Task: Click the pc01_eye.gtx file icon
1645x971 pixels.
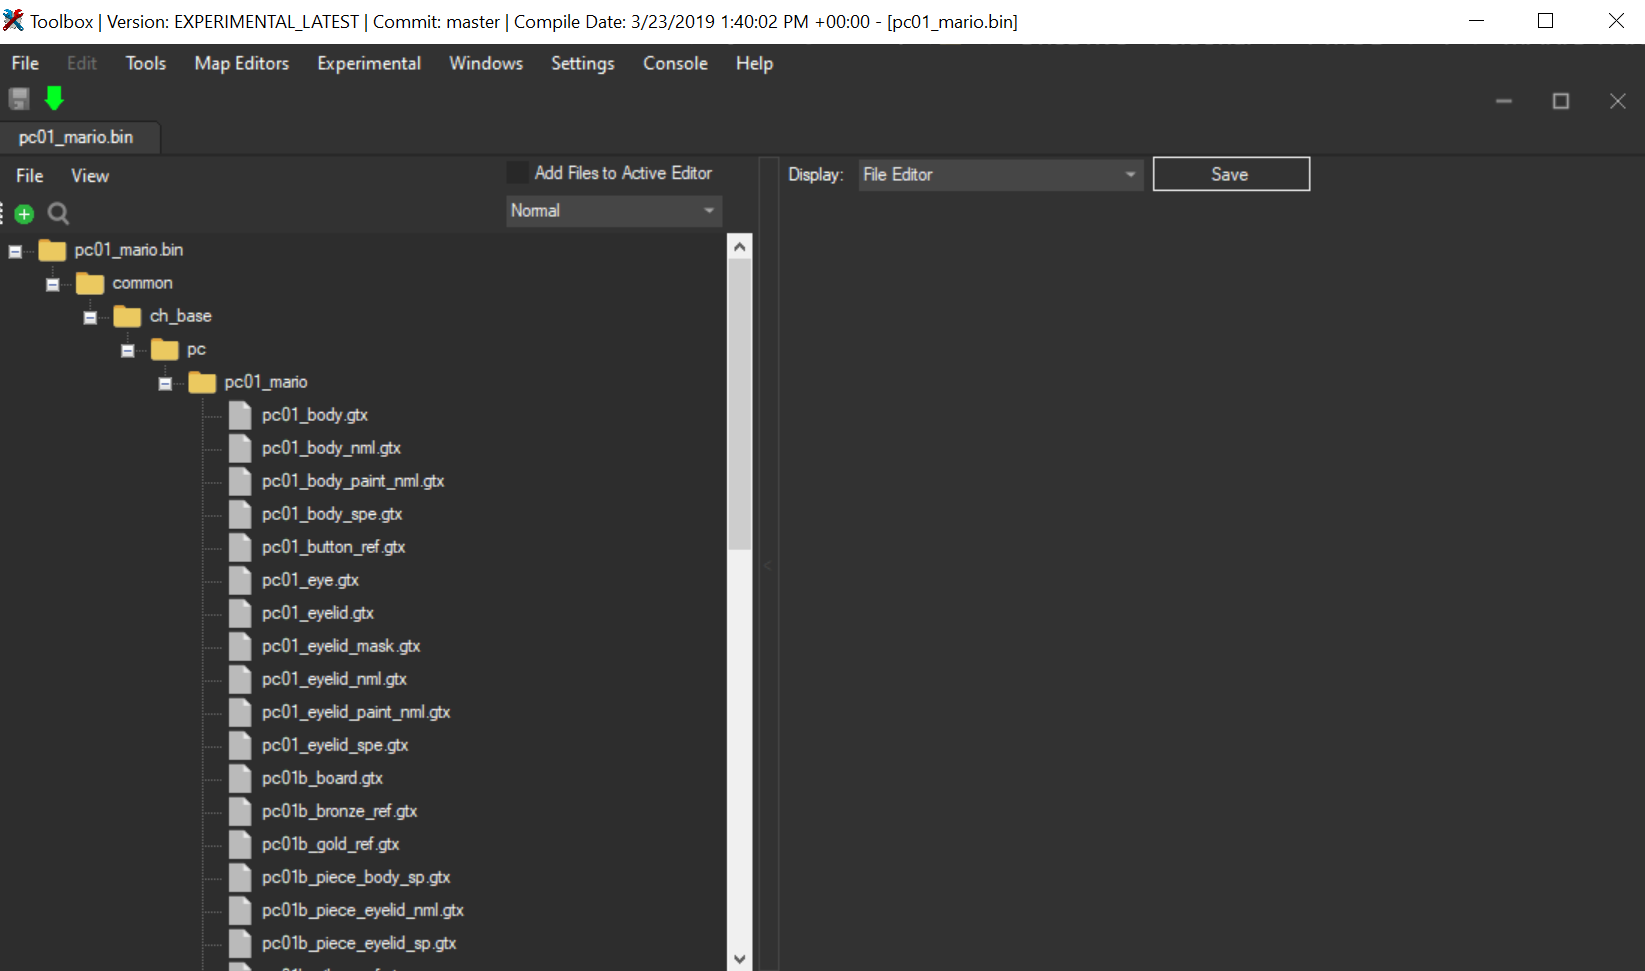Action: 240,580
